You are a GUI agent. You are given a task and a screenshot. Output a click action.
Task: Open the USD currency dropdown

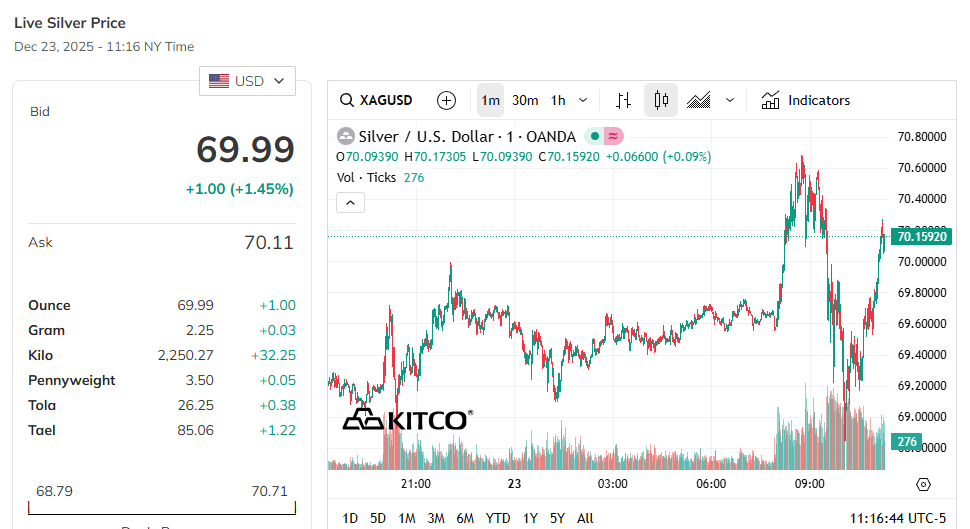click(247, 81)
